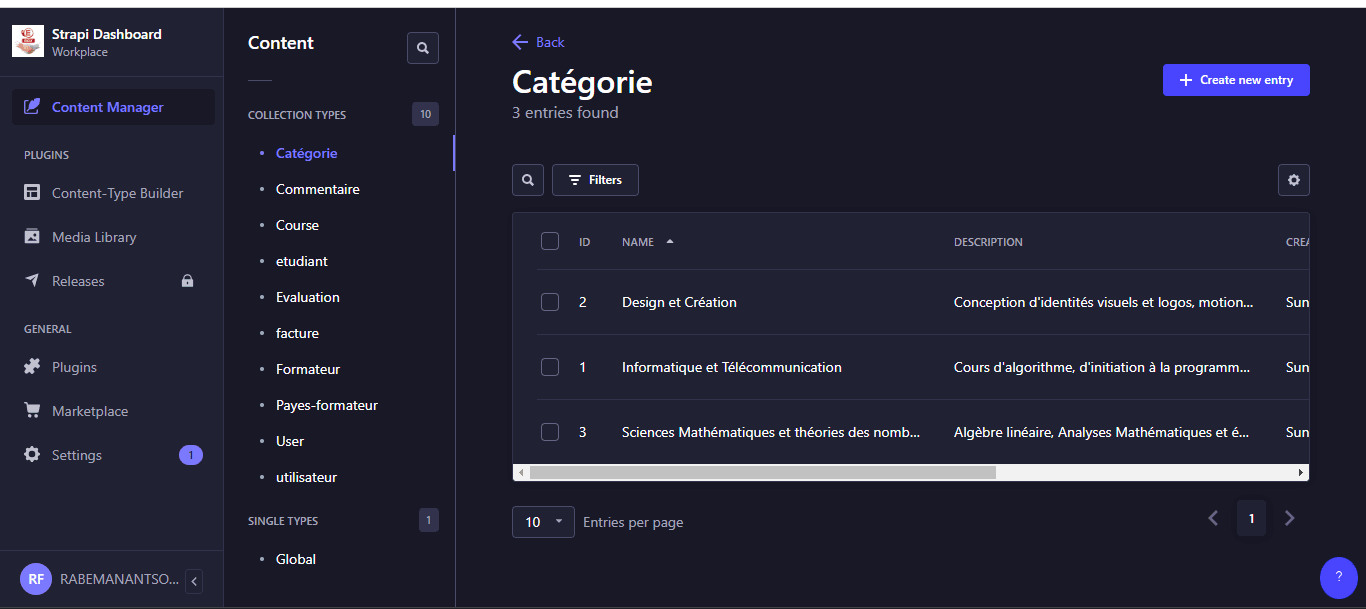
Task: Select page 1 in pagination
Action: click(1251, 518)
